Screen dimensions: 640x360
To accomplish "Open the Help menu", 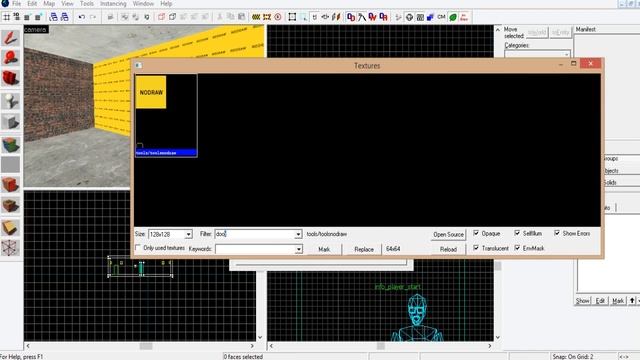I will (x=166, y=4).
